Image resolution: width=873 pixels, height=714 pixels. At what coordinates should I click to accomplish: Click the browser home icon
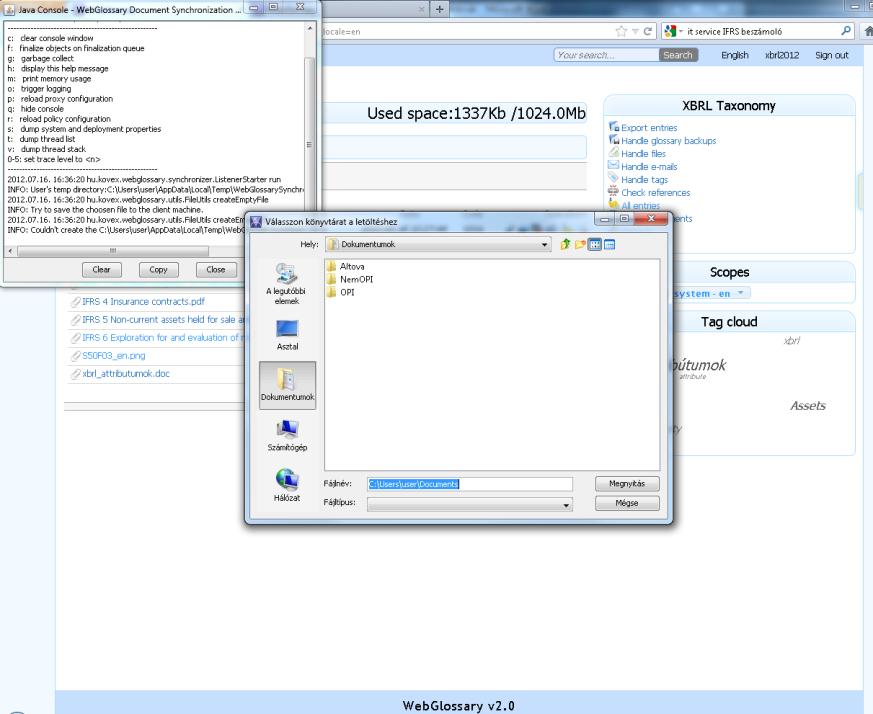867,31
